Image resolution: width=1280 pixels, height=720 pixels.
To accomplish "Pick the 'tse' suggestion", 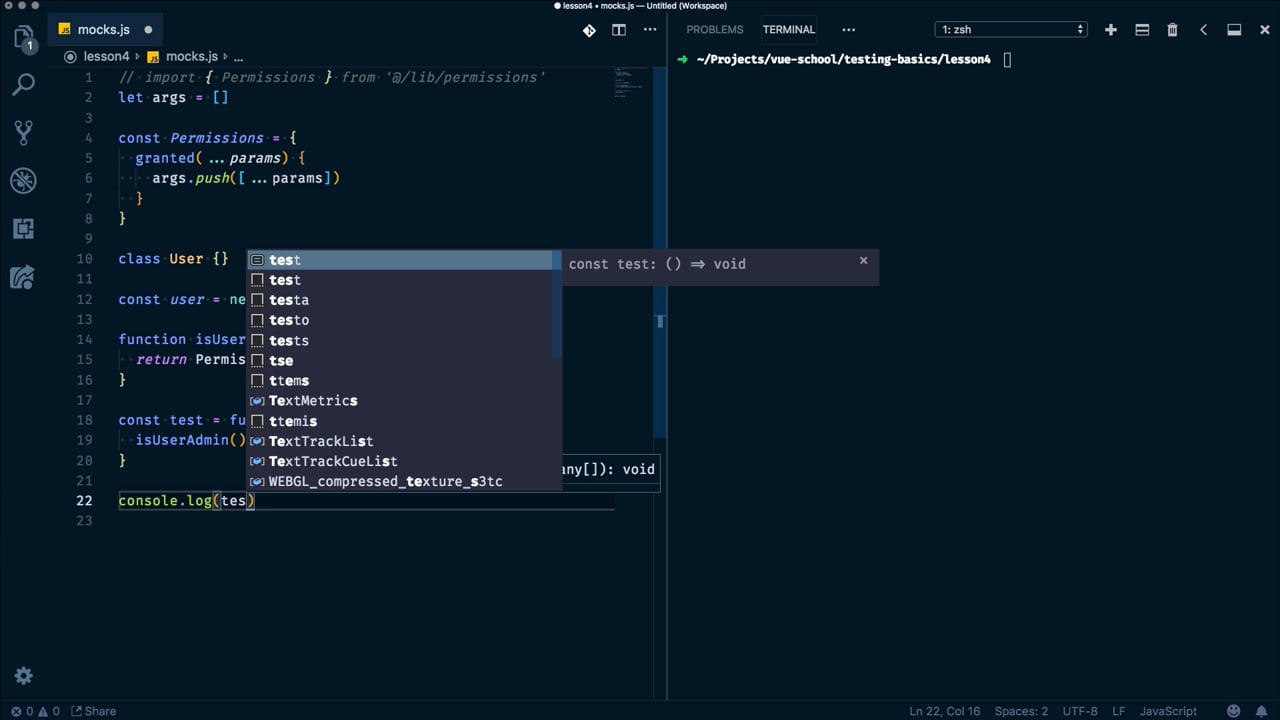I will point(400,360).
